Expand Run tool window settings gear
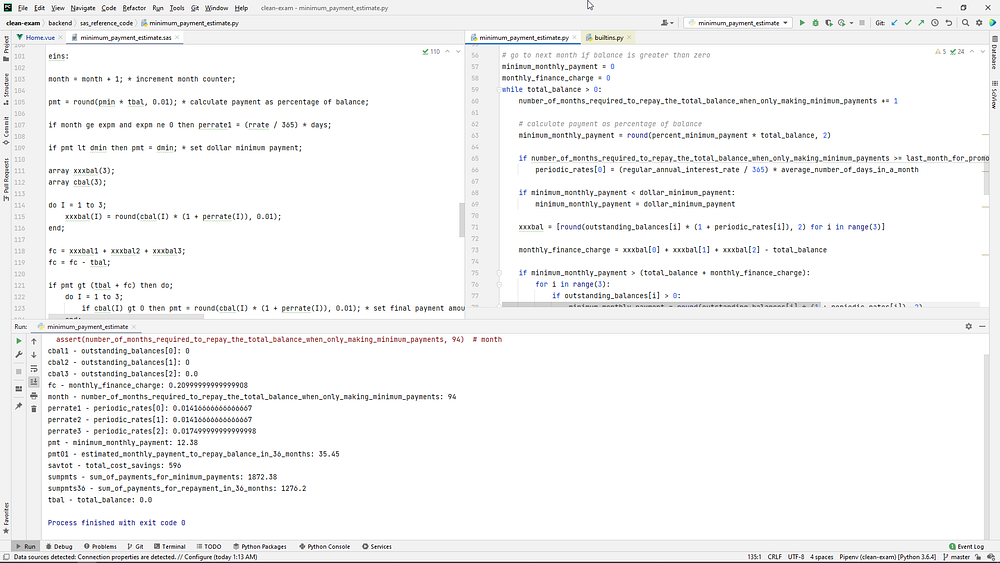Image resolution: width=1000 pixels, height=563 pixels. click(x=968, y=327)
